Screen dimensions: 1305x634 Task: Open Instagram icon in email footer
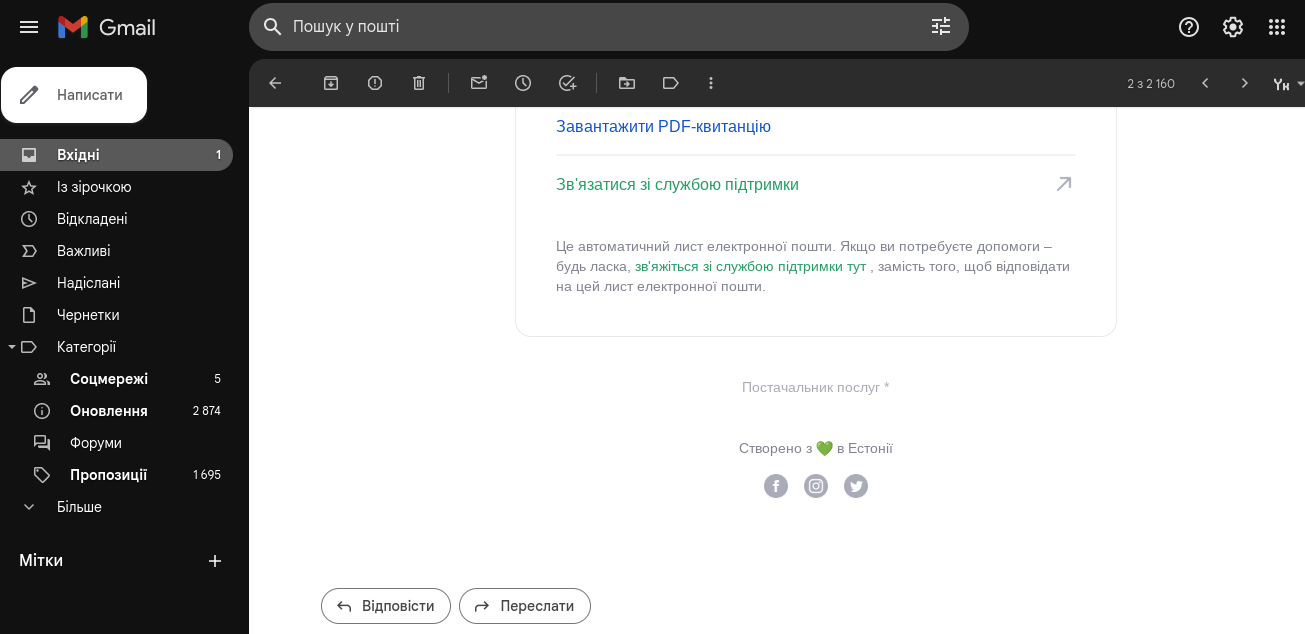(x=815, y=486)
